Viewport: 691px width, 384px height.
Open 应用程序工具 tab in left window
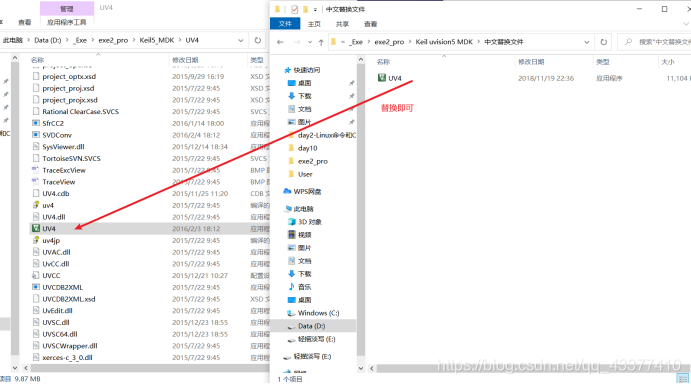click(67, 22)
